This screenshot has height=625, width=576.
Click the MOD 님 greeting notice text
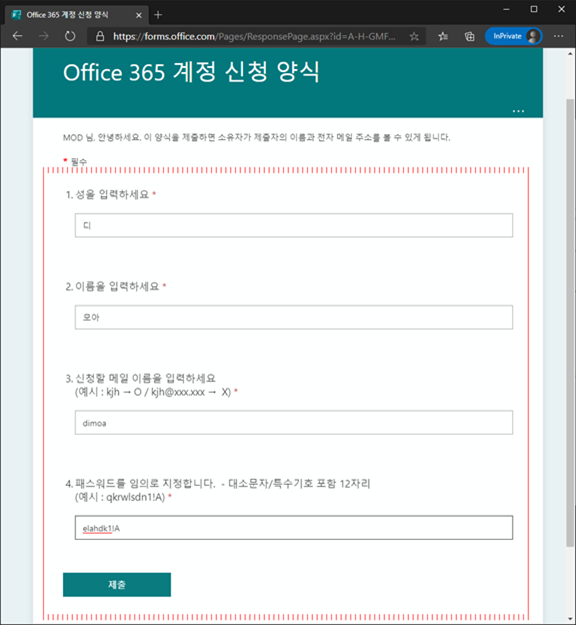click(x=256, y=138)
